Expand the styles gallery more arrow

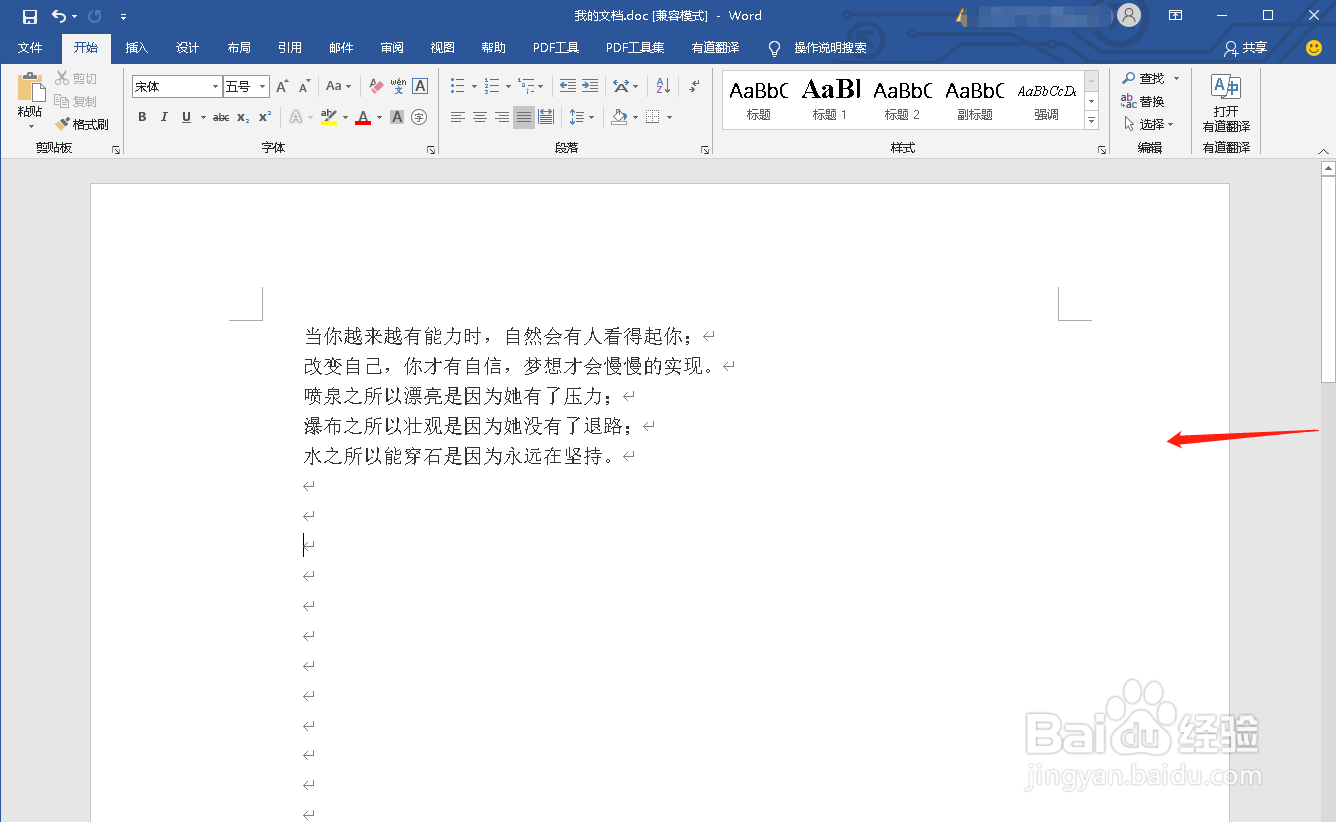click(x=1091, y=121)
